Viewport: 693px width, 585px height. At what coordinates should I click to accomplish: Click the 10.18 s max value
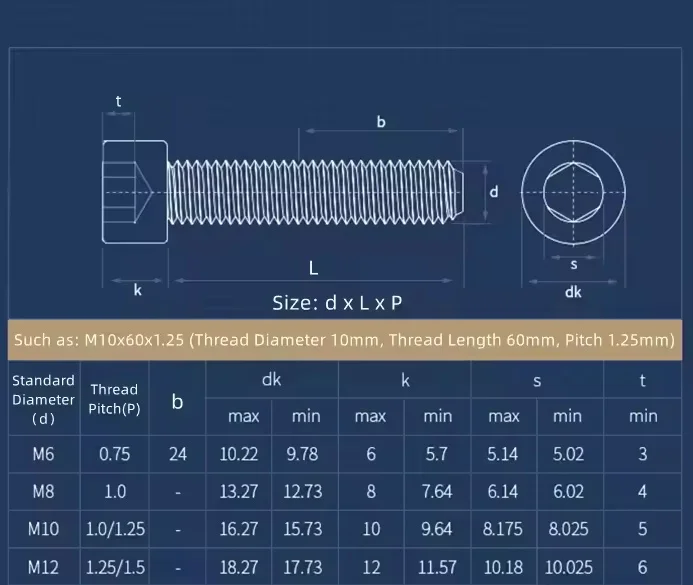[503, 567]
